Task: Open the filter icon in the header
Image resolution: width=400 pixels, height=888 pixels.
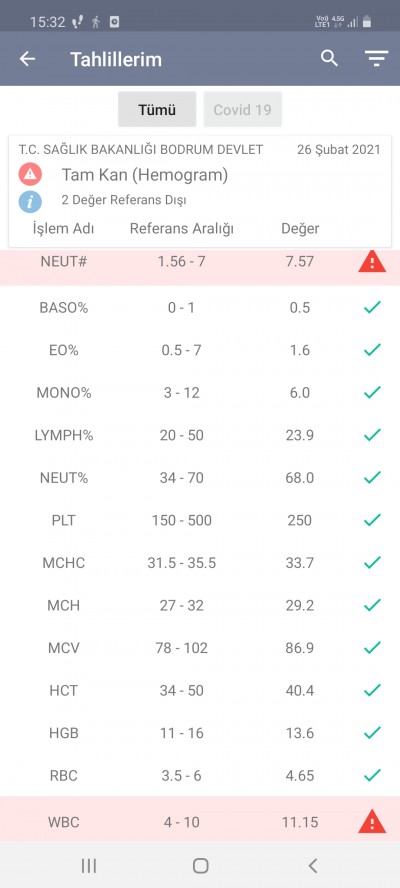Action: [376, 59]
